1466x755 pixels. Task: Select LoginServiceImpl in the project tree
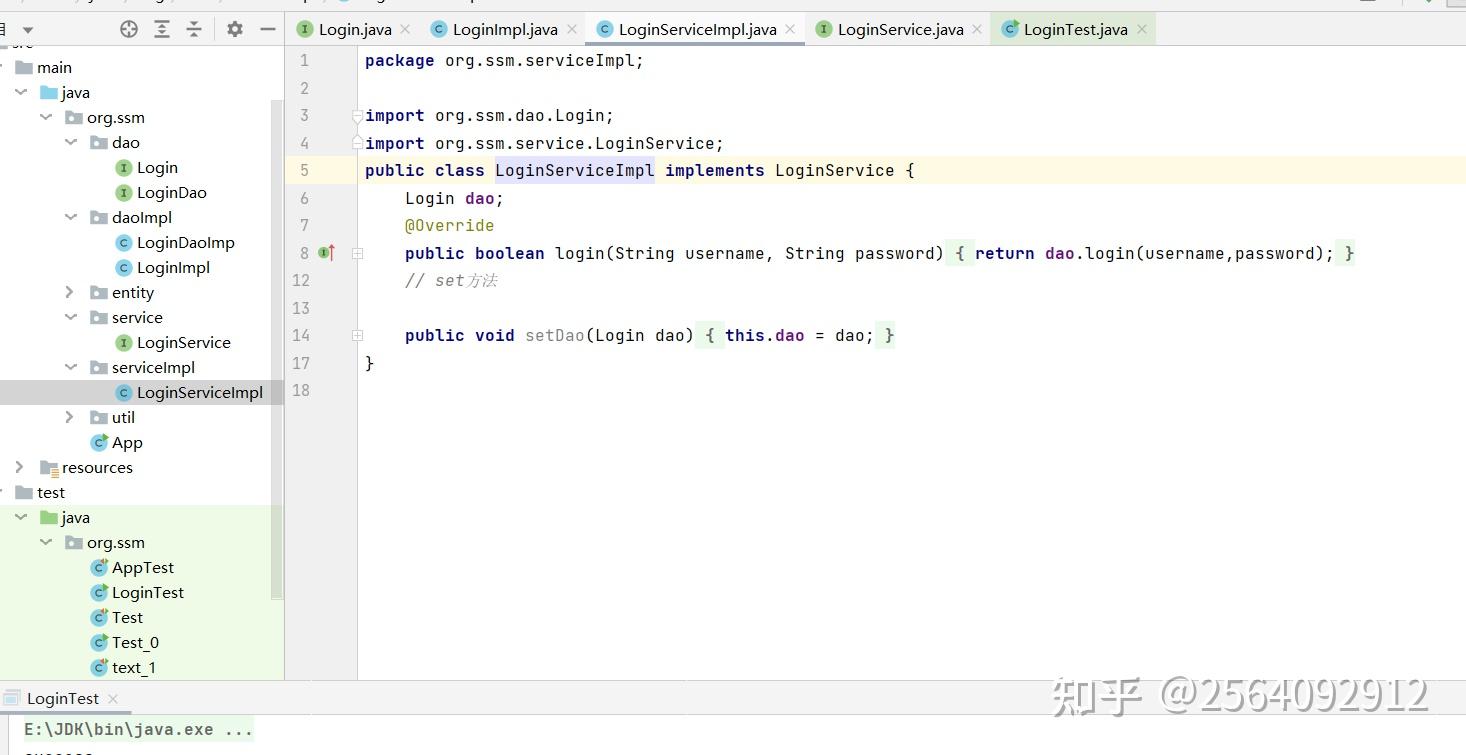[200, 392]
